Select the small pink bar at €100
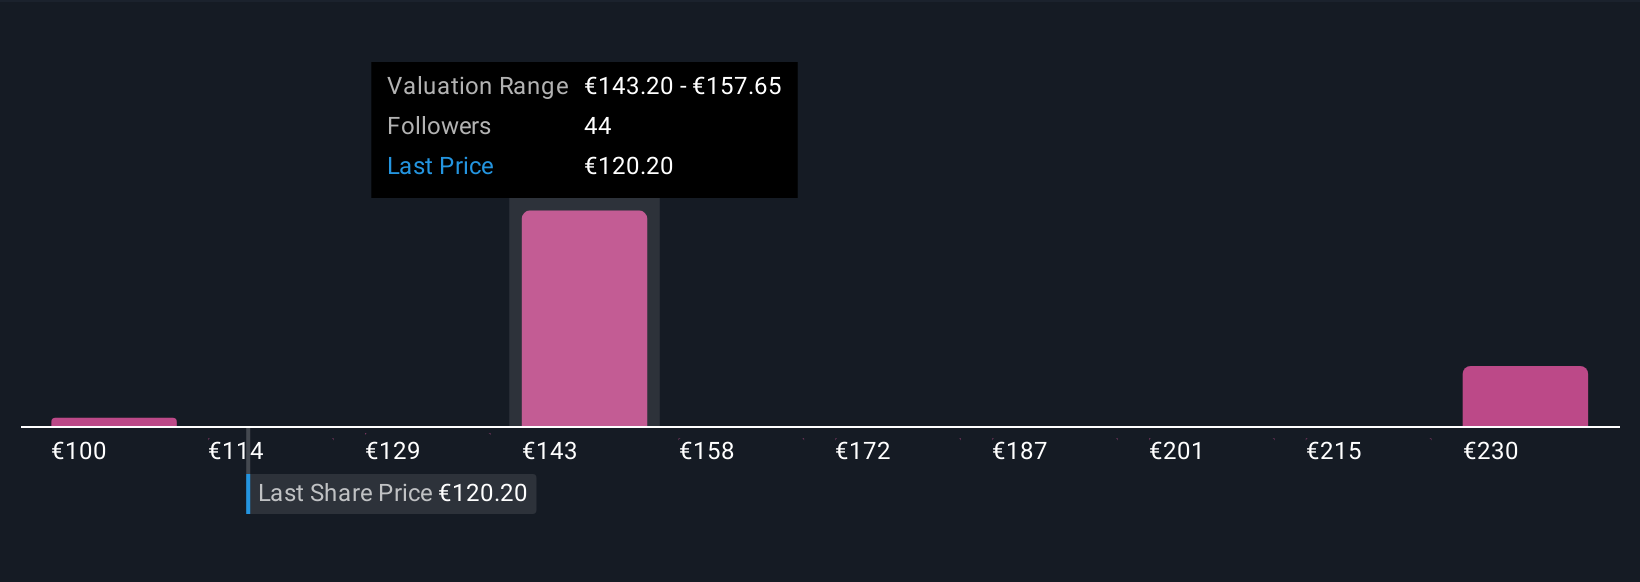 tap(114, 422)
